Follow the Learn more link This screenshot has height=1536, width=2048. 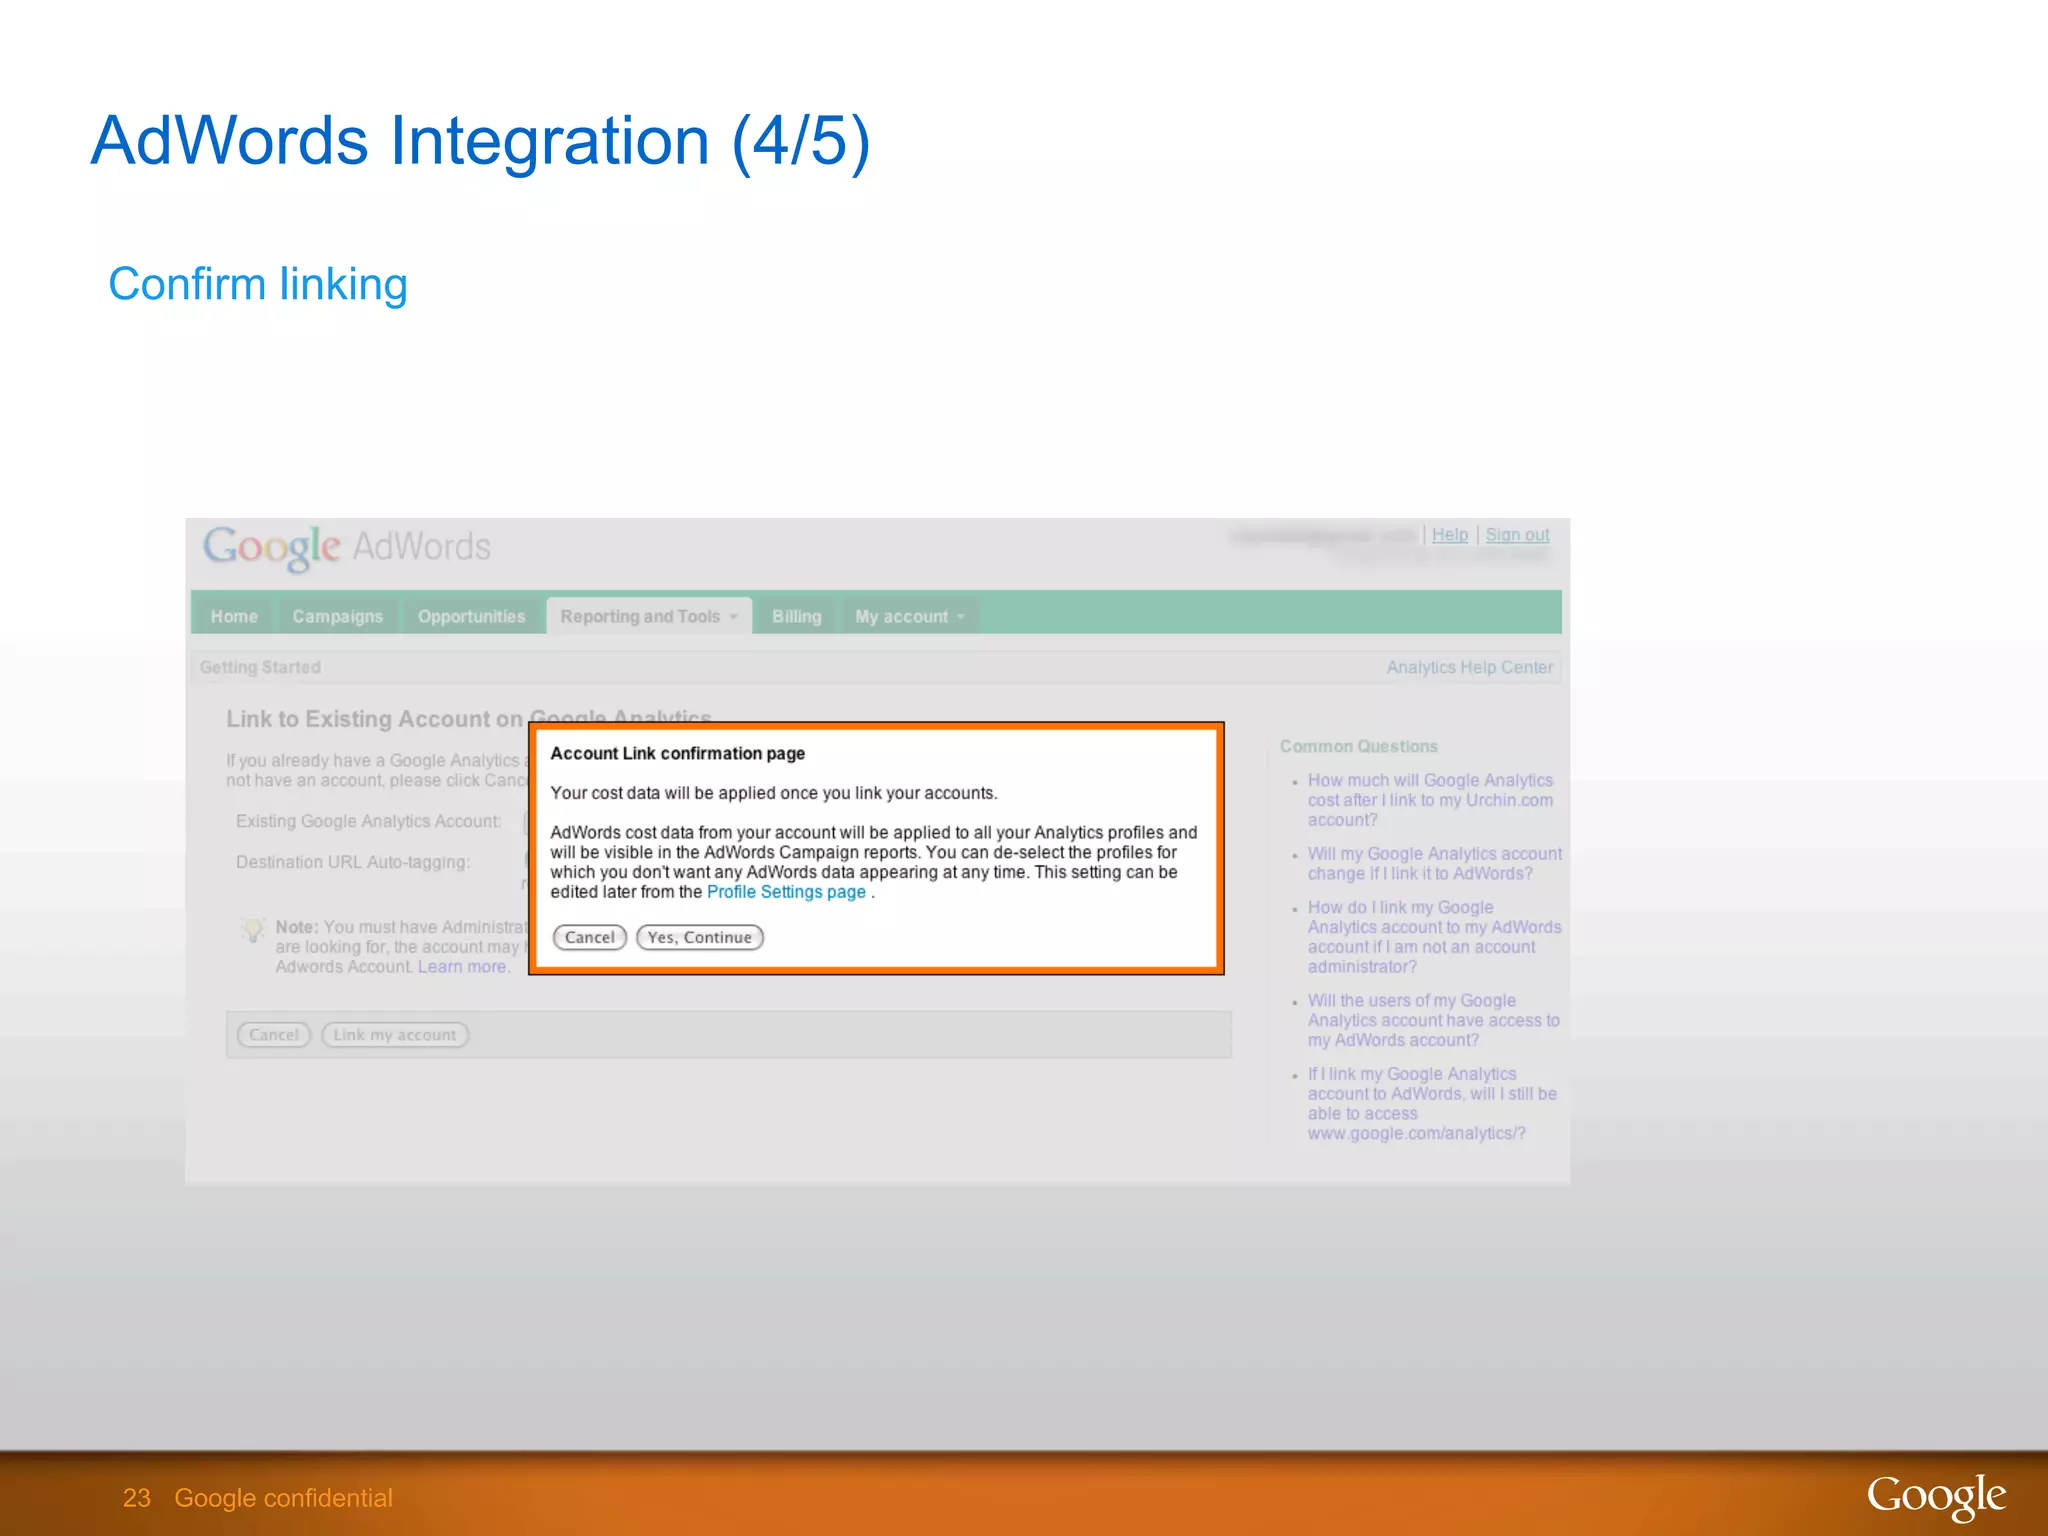(x=462, y=967)
